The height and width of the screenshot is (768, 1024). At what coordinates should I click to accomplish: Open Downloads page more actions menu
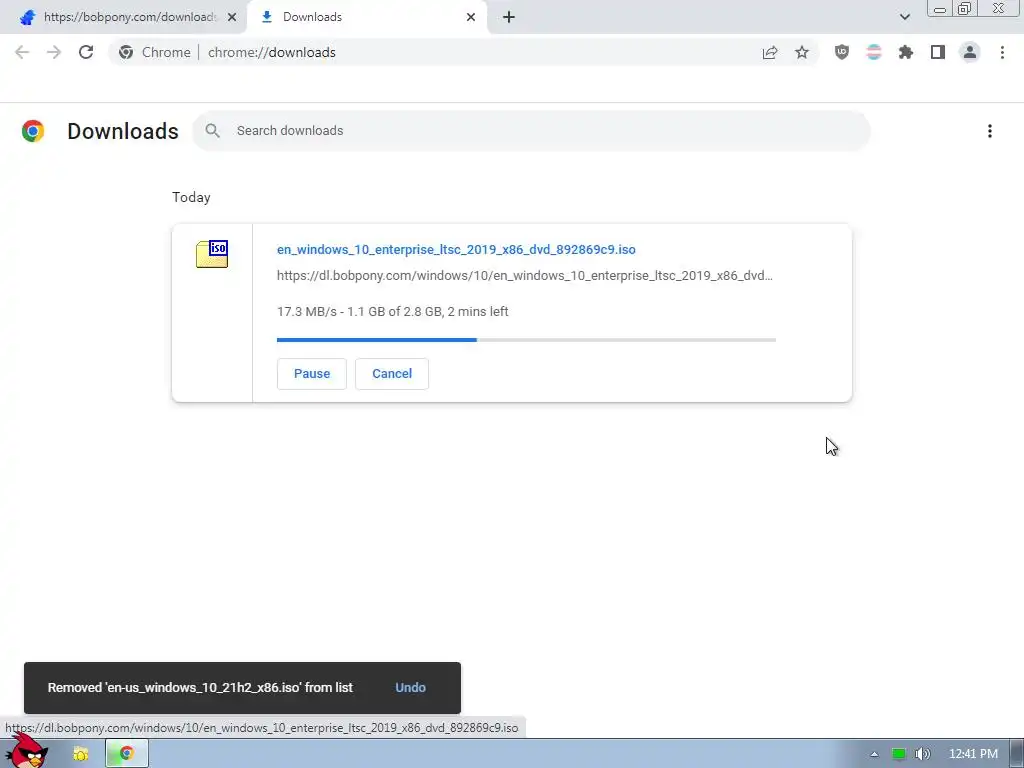(x=990, y=131)
